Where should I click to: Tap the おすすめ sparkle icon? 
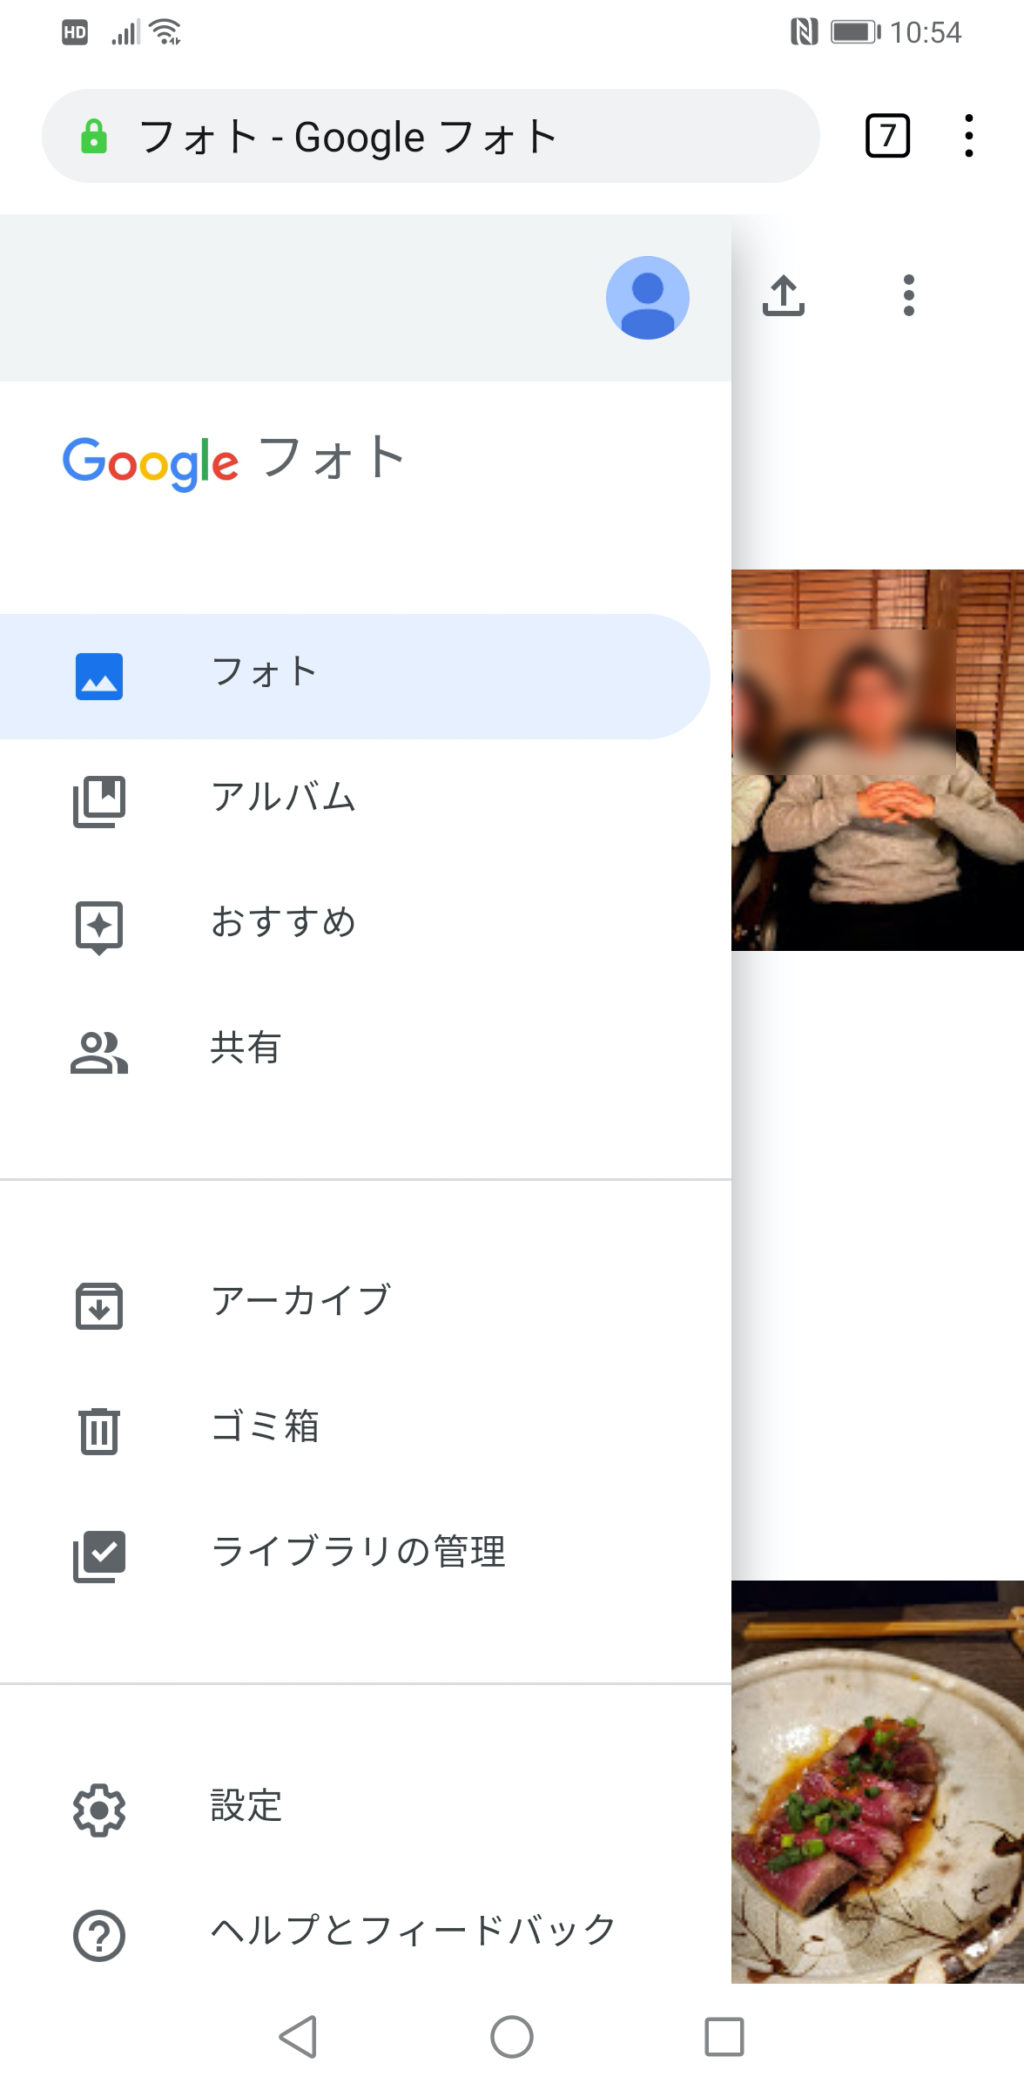point(99,926)
